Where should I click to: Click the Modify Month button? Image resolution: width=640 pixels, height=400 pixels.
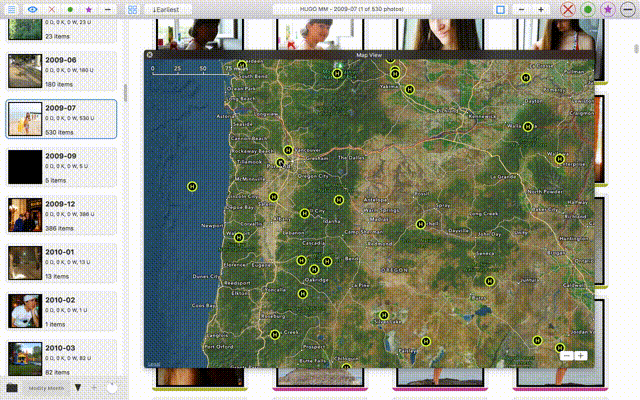(46, 388)
